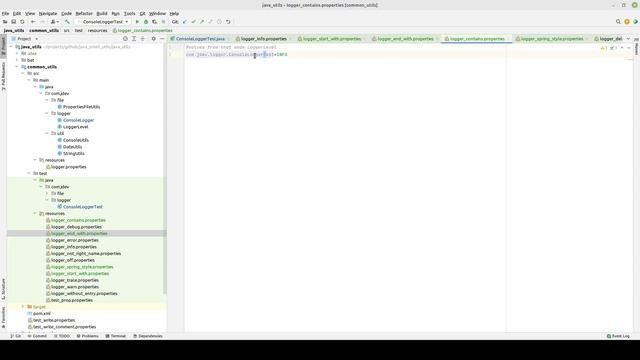Screen dimensions: 640x360
Task: Open Search Everywhere magnifier icon
Action: pyautogui.click(x=618, y=22)
